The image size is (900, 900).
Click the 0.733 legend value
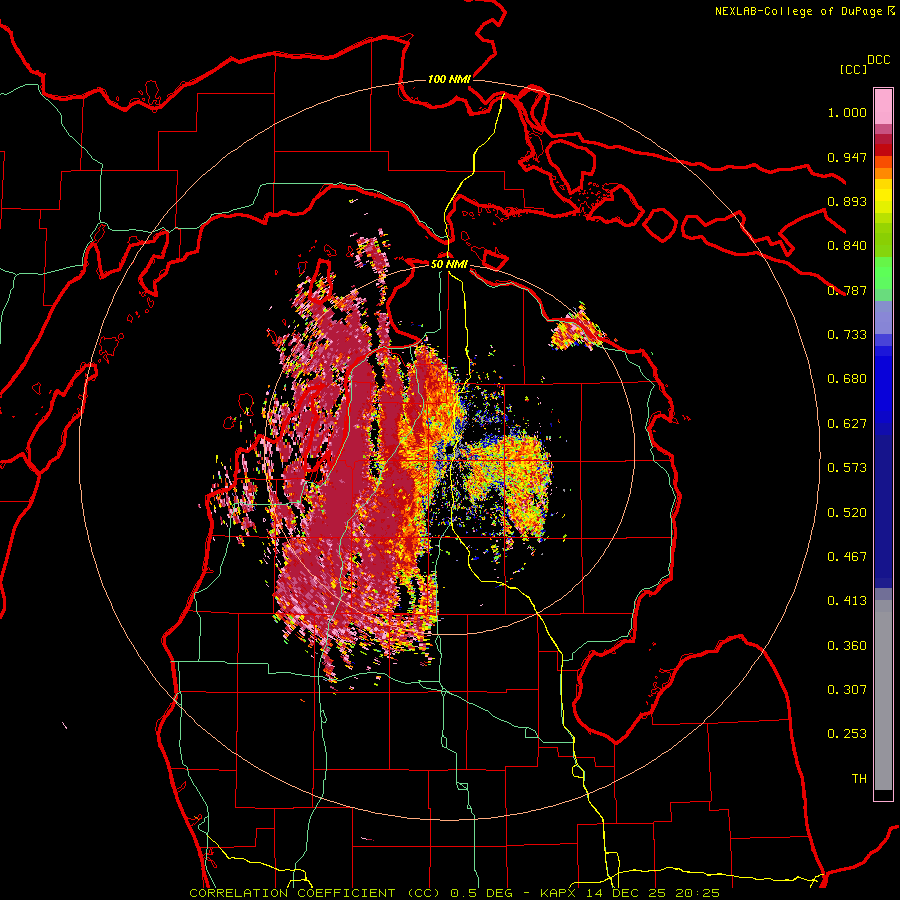click(847, 335)
